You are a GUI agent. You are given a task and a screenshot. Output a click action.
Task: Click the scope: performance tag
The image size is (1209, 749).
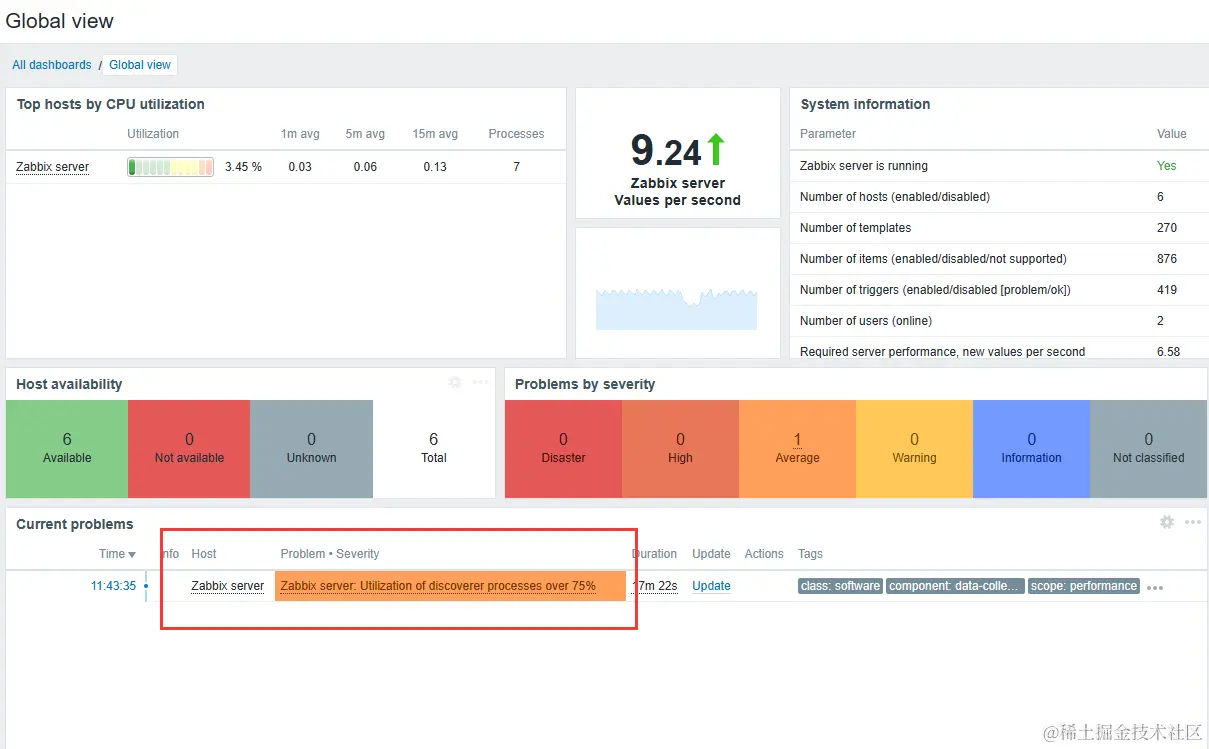(x=1084, y=586)
